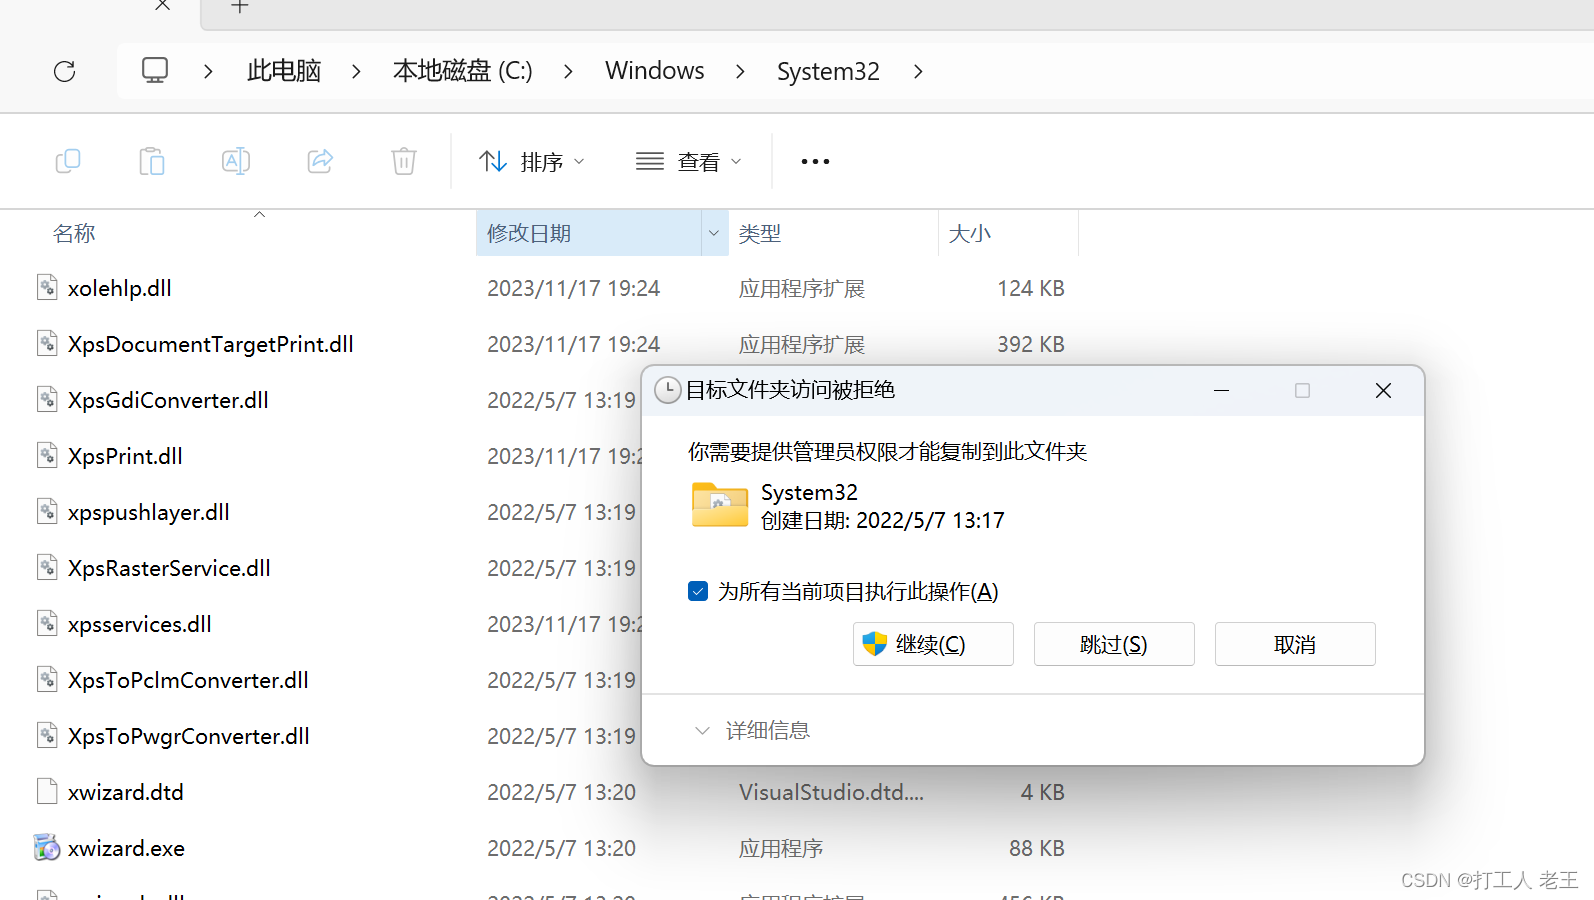Click the XpsDocumentTargetPrint.dll file icon
Viewport: 1594px width, 900px height.
click(x=47, y=344)
